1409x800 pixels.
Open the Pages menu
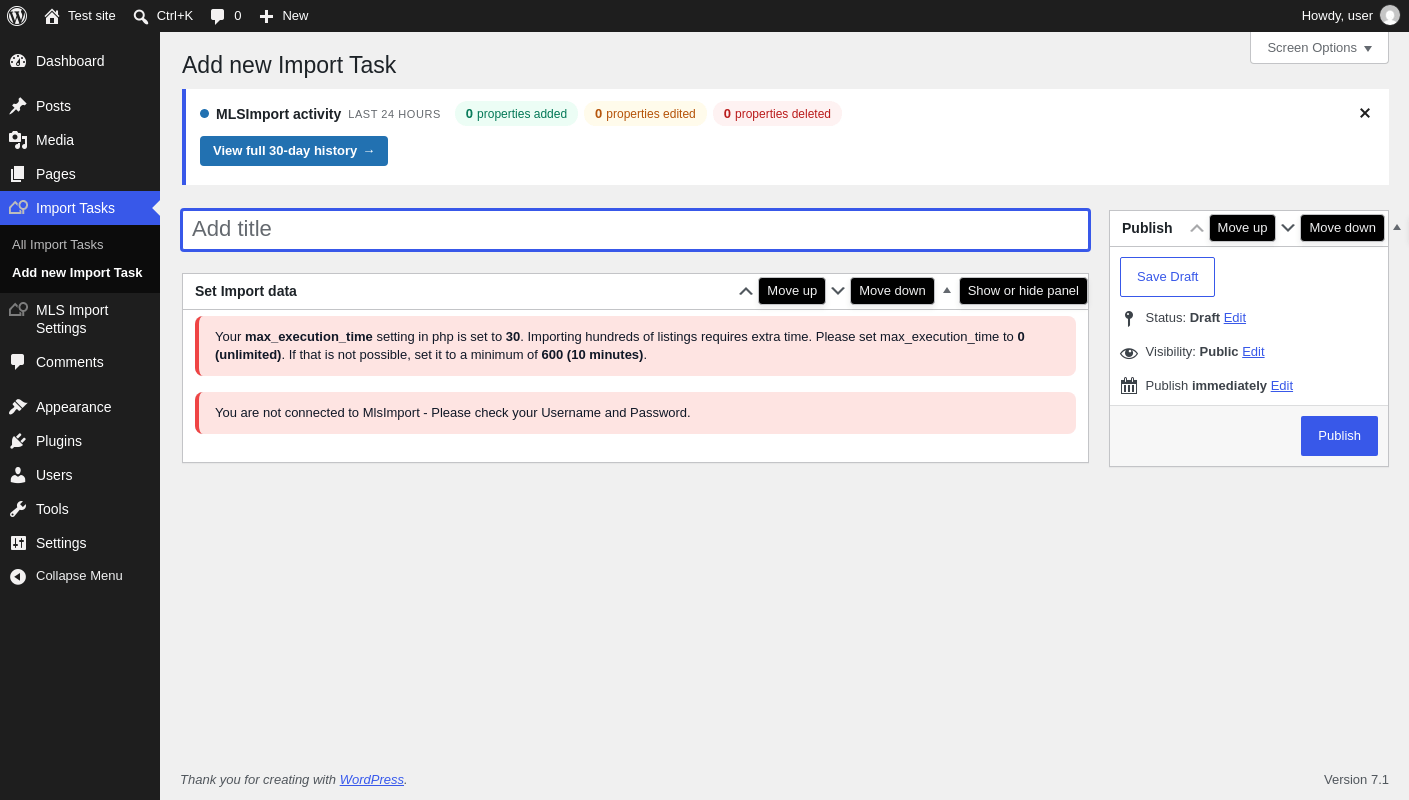pyautogui.click(x=80, y=174)
